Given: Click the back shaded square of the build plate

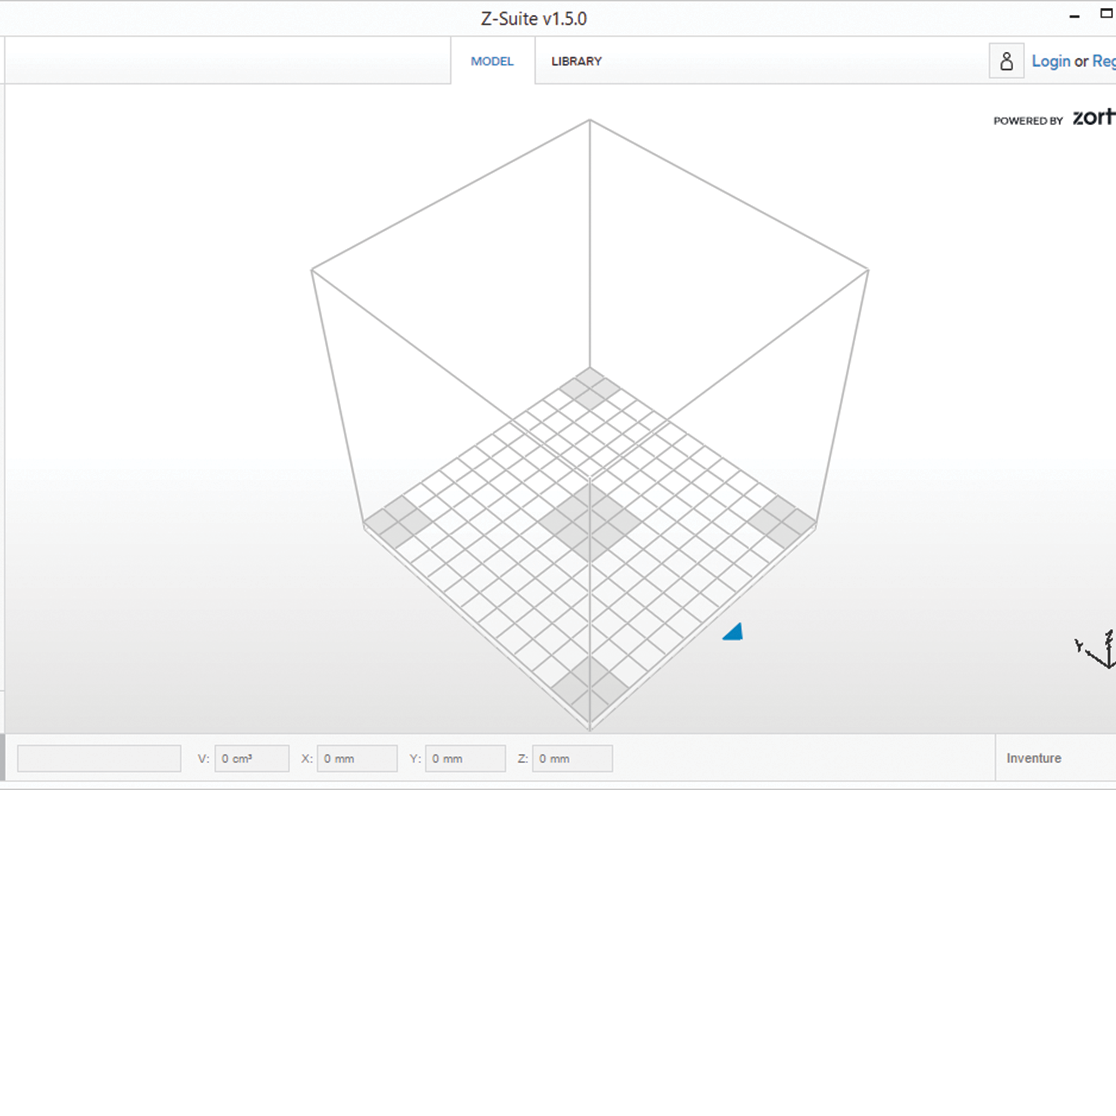Looking at the screenshot, I should tap(589, 390).
